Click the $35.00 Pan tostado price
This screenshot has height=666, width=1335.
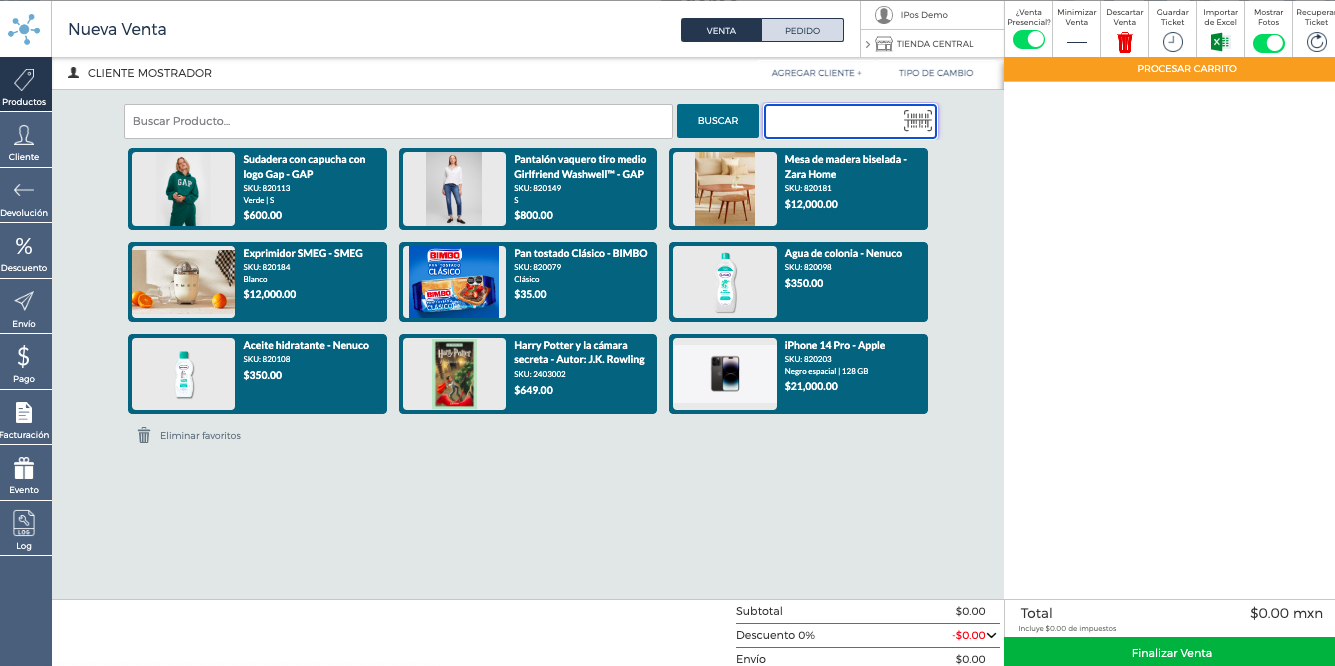click(x=531, y=294)
